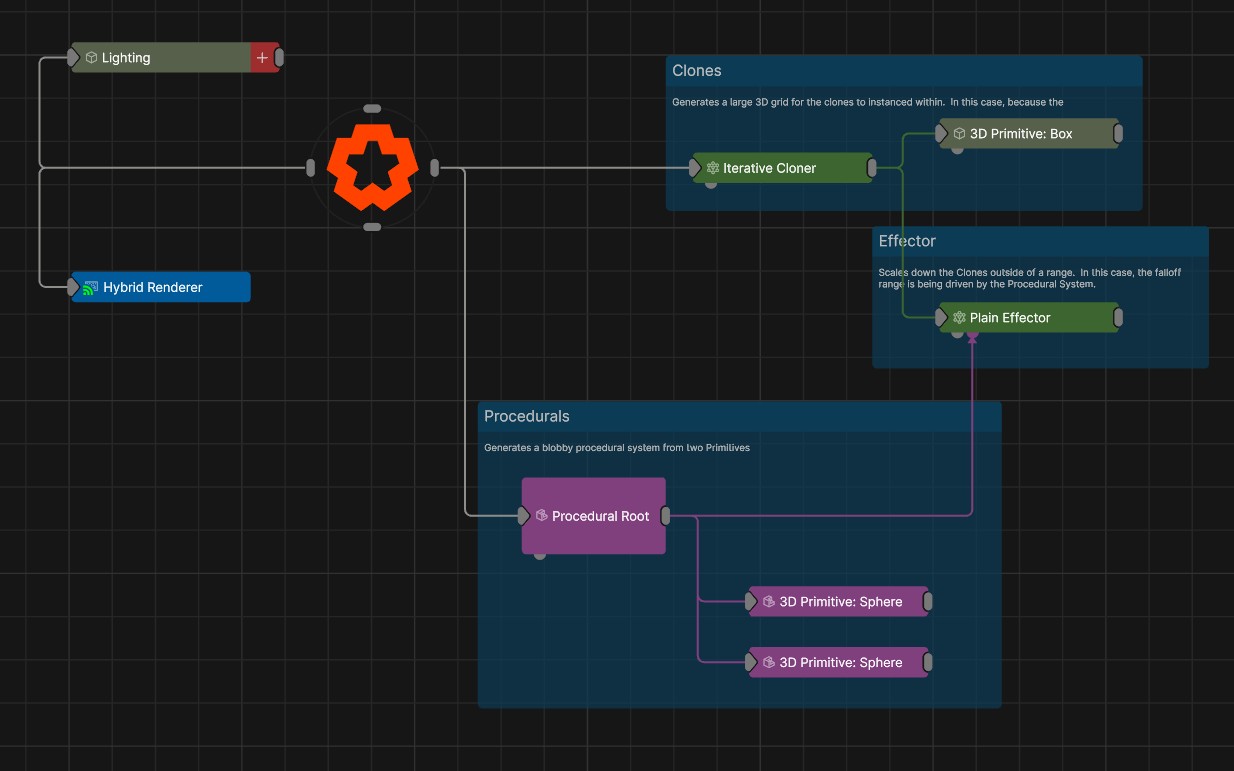Viewport: 1234px width, 771px height.
Task: Click the root node's right output port
Action: point(434,168)
